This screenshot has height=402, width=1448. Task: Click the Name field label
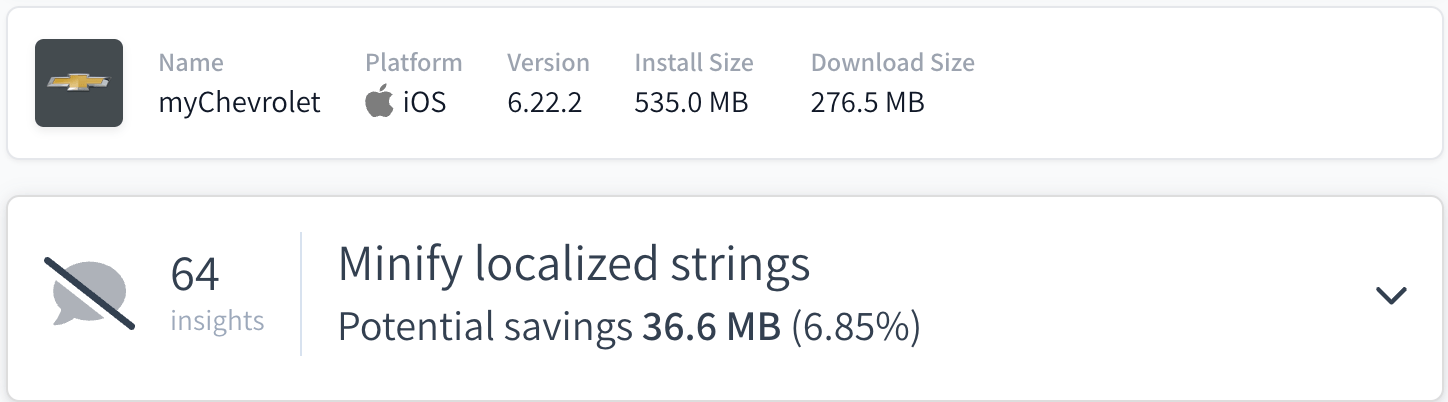tap(191, 63)
